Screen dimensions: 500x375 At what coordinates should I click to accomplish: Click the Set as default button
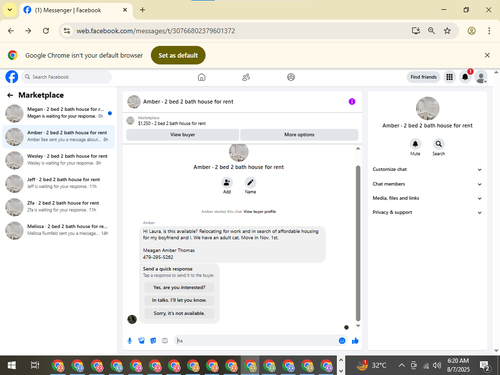point(178,55)
